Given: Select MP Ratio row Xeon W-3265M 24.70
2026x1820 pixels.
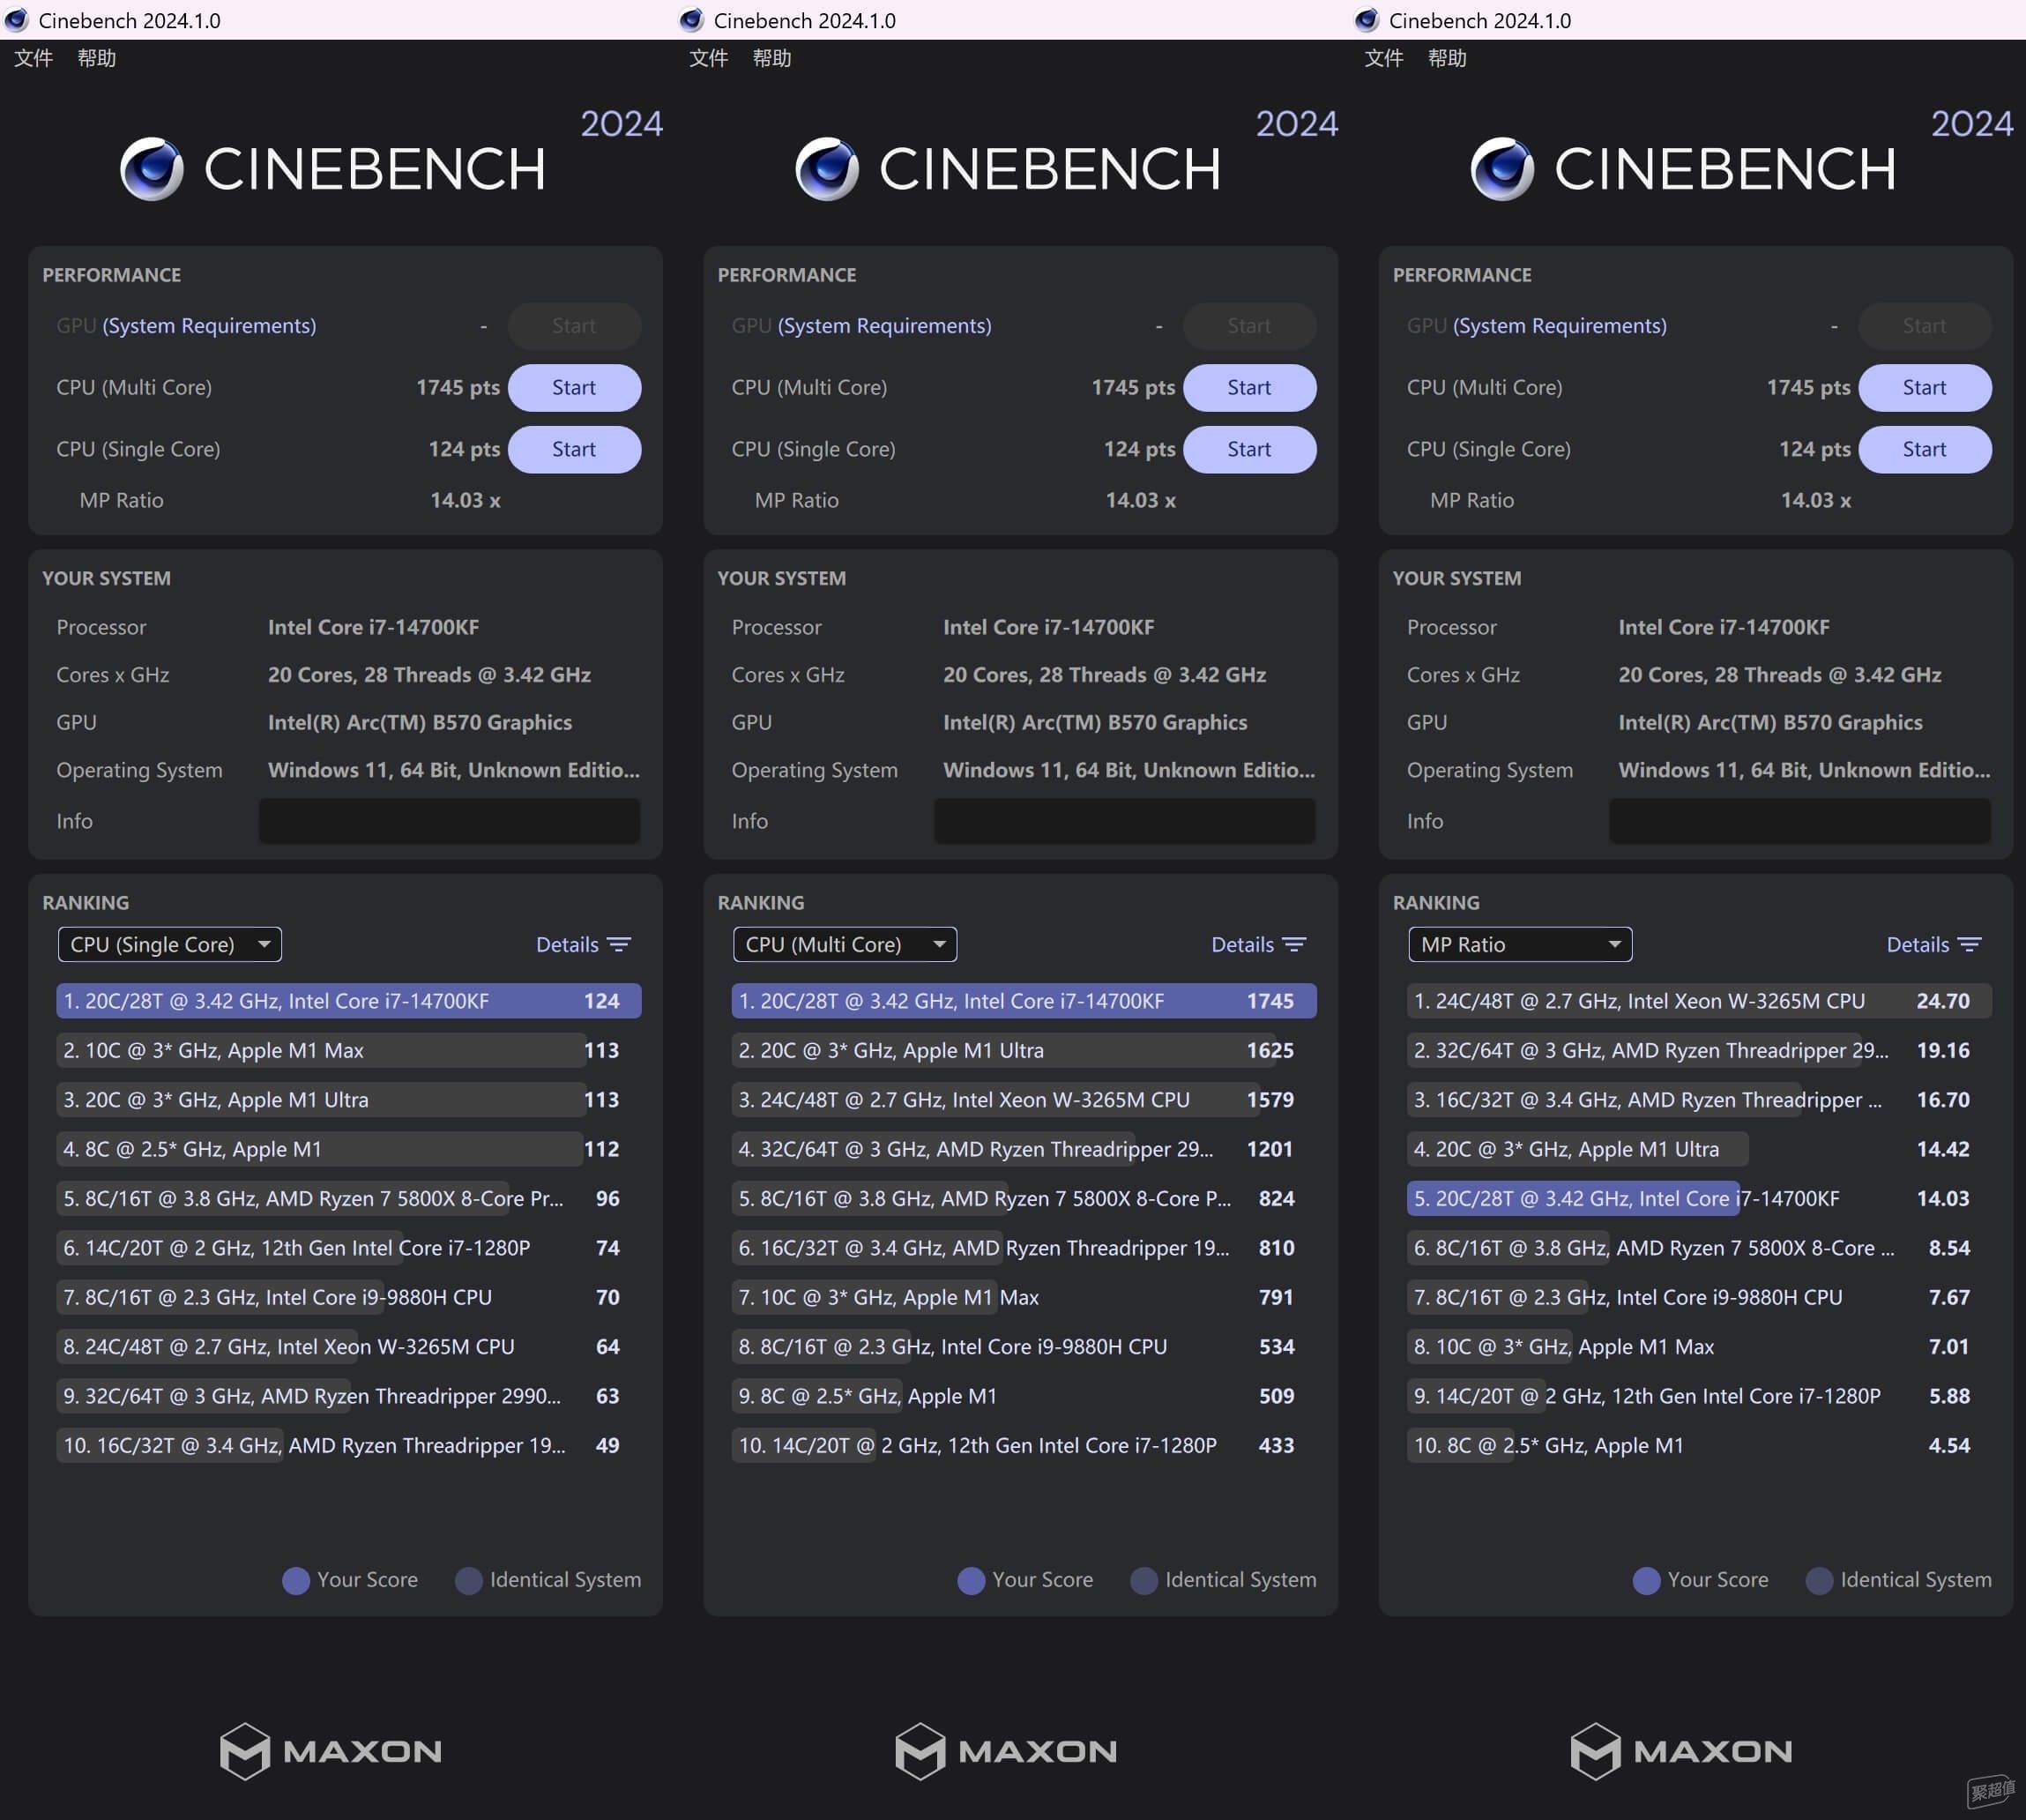Looking at the screenshot, I should click(x=1698, y=1001).
